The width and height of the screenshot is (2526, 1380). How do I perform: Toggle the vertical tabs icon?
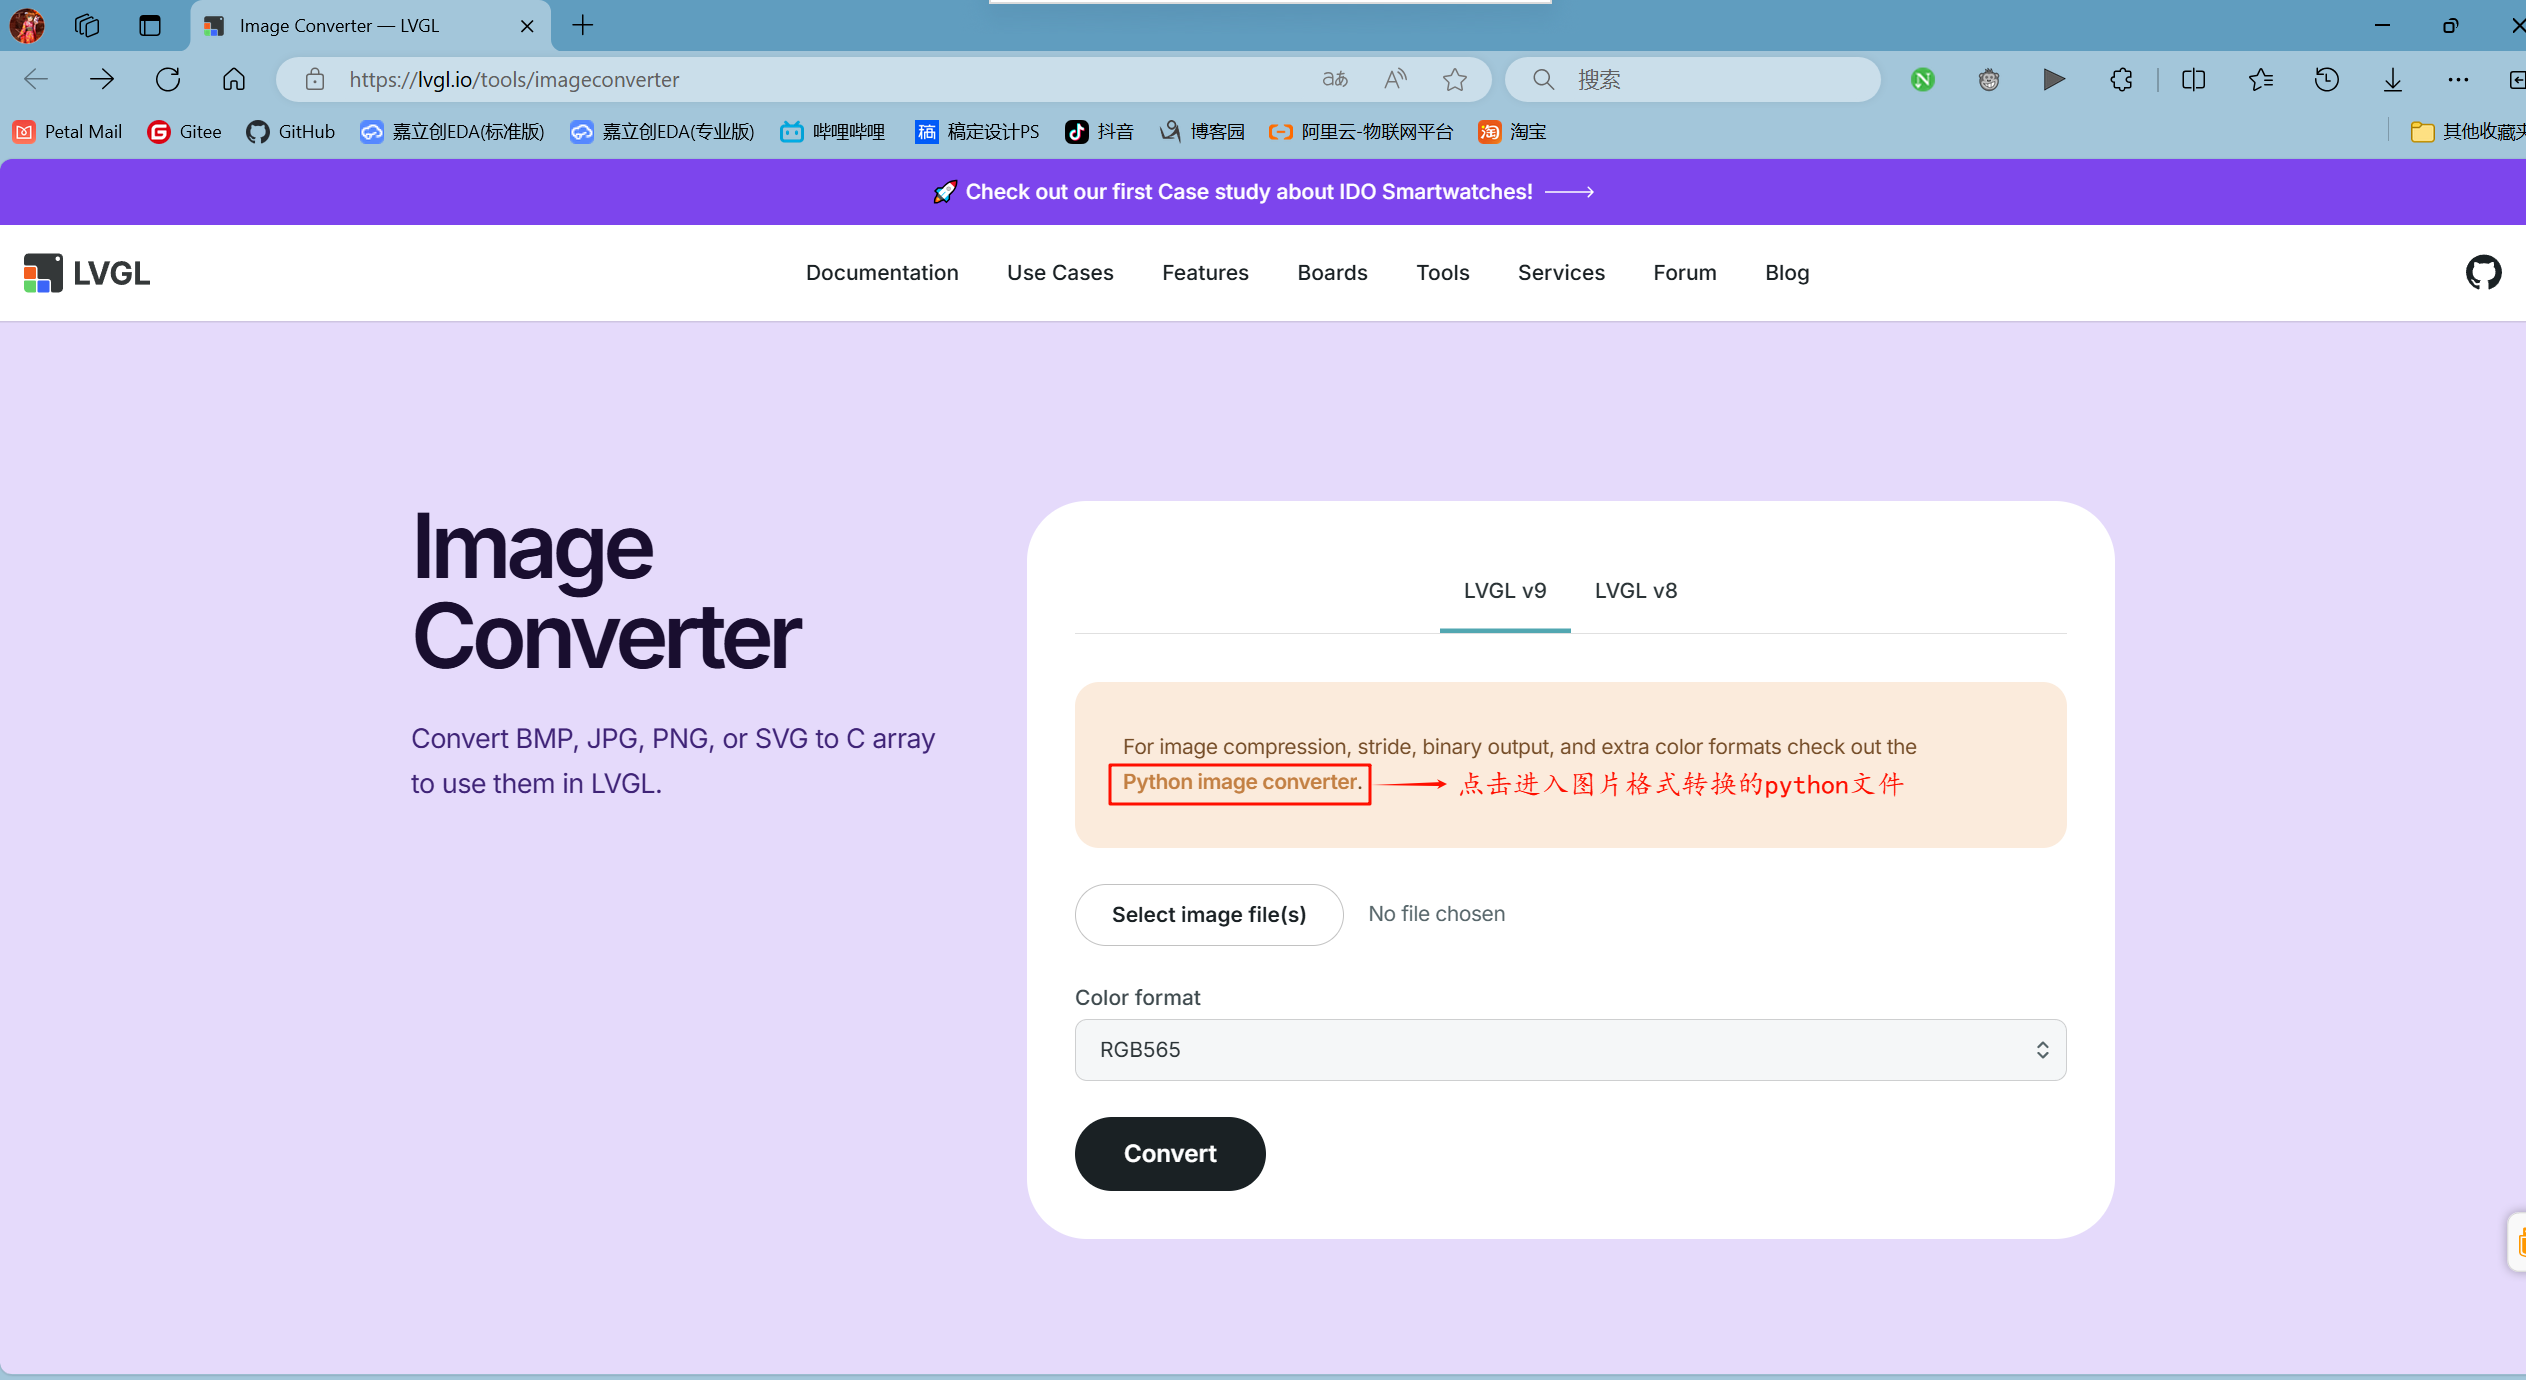click(150, 25)
